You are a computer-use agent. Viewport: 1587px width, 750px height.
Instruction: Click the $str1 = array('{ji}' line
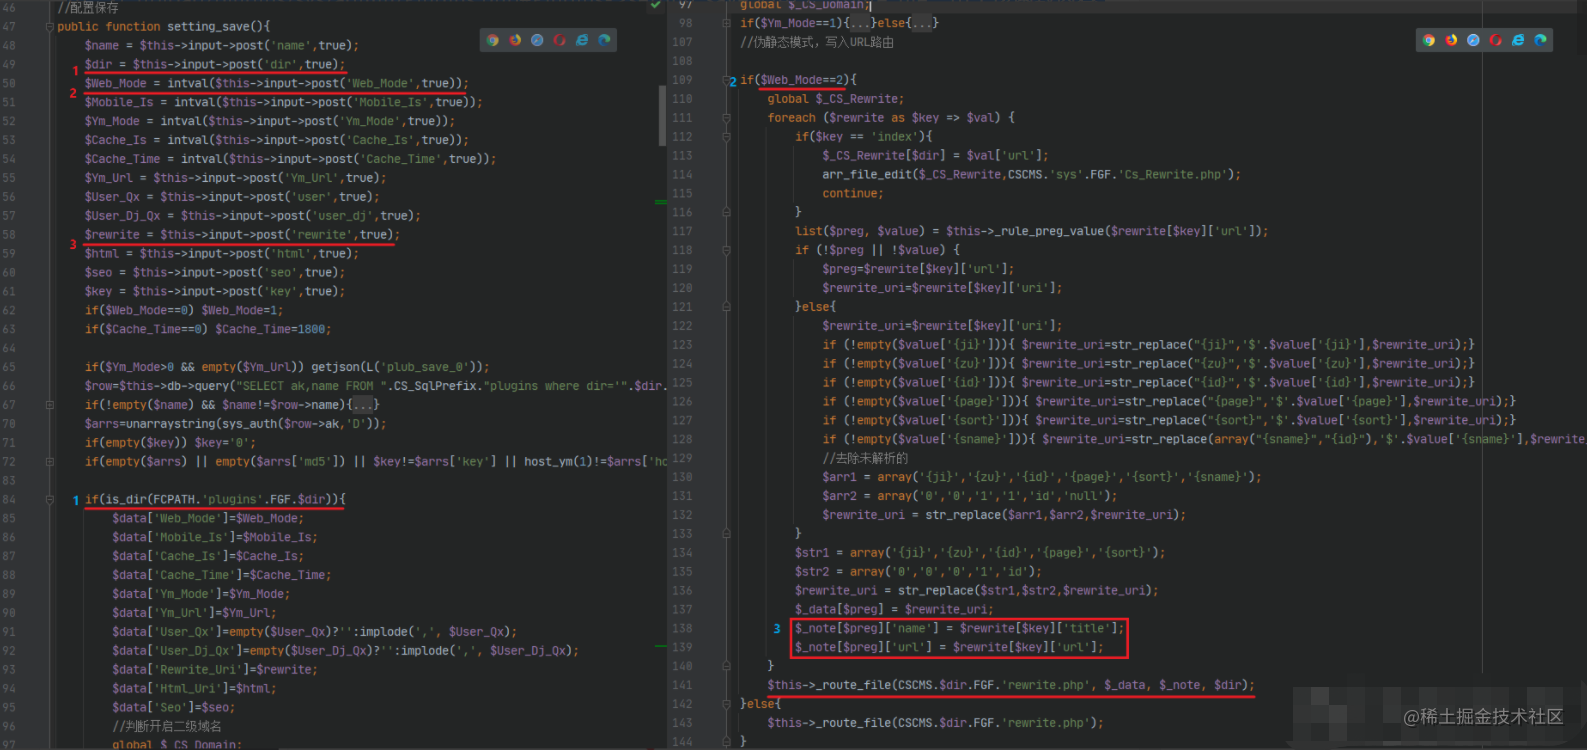pyautogui.click(x=980, y=553)
